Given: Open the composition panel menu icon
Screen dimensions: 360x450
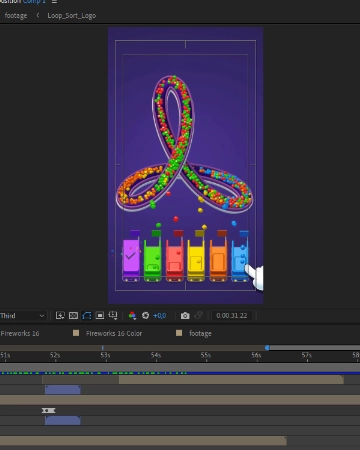Looking at the screenshot, I should point(54,2).
